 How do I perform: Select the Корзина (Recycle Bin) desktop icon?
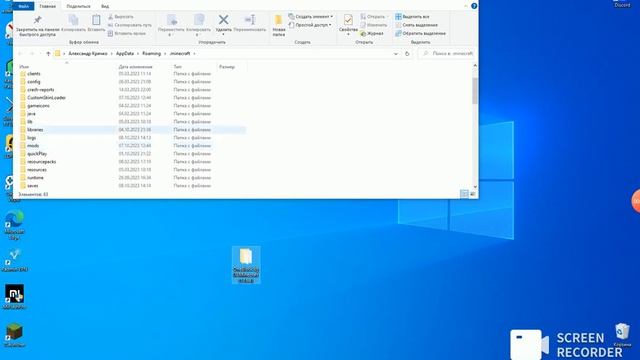[x=622, y=335]
